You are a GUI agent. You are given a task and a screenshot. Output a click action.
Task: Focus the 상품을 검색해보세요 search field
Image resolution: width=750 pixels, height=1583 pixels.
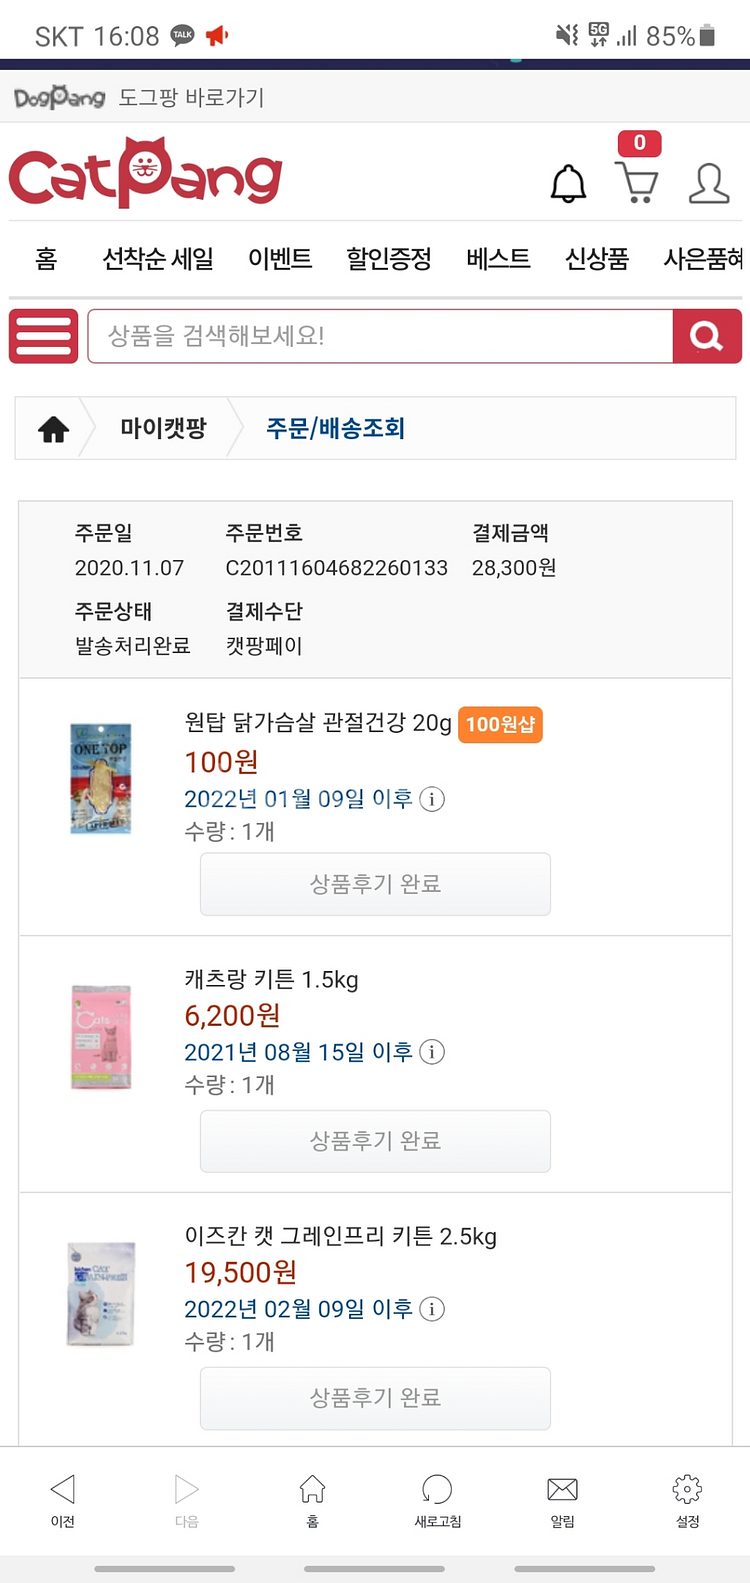380,336
